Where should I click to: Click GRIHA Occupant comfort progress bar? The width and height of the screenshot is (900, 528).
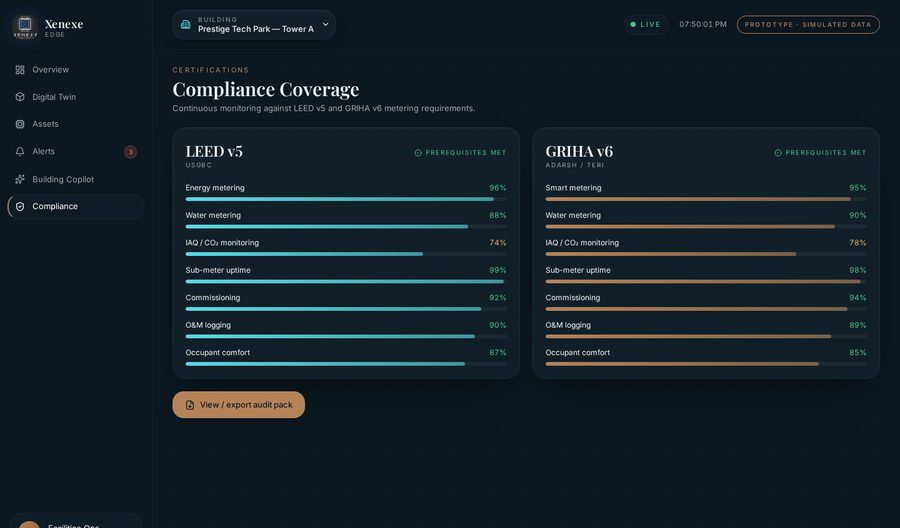[706, 364]
